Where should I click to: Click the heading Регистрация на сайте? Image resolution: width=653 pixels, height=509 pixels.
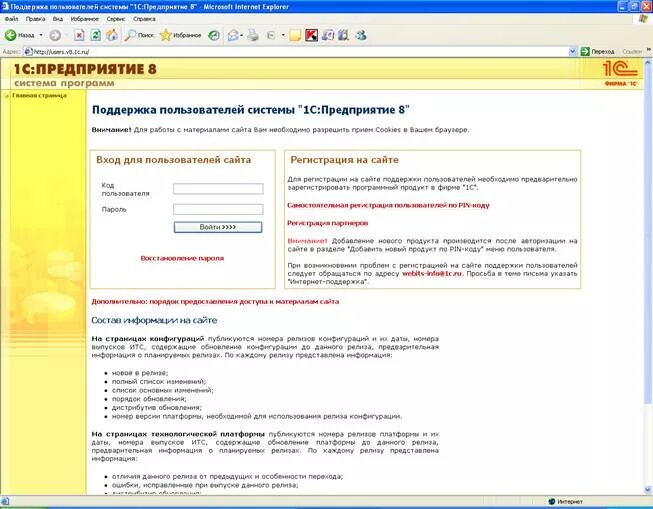pyautogui.click(x=344, y=160)
